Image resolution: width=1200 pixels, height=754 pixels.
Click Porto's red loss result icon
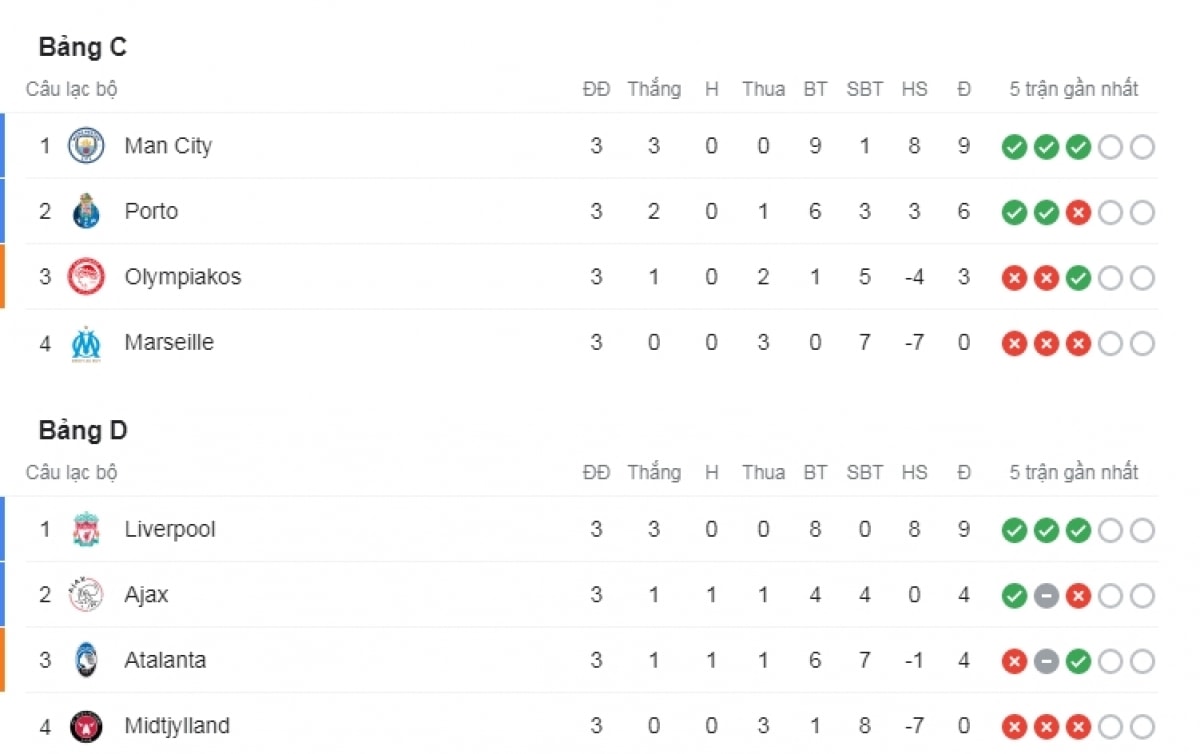(x=1078, y=213)
